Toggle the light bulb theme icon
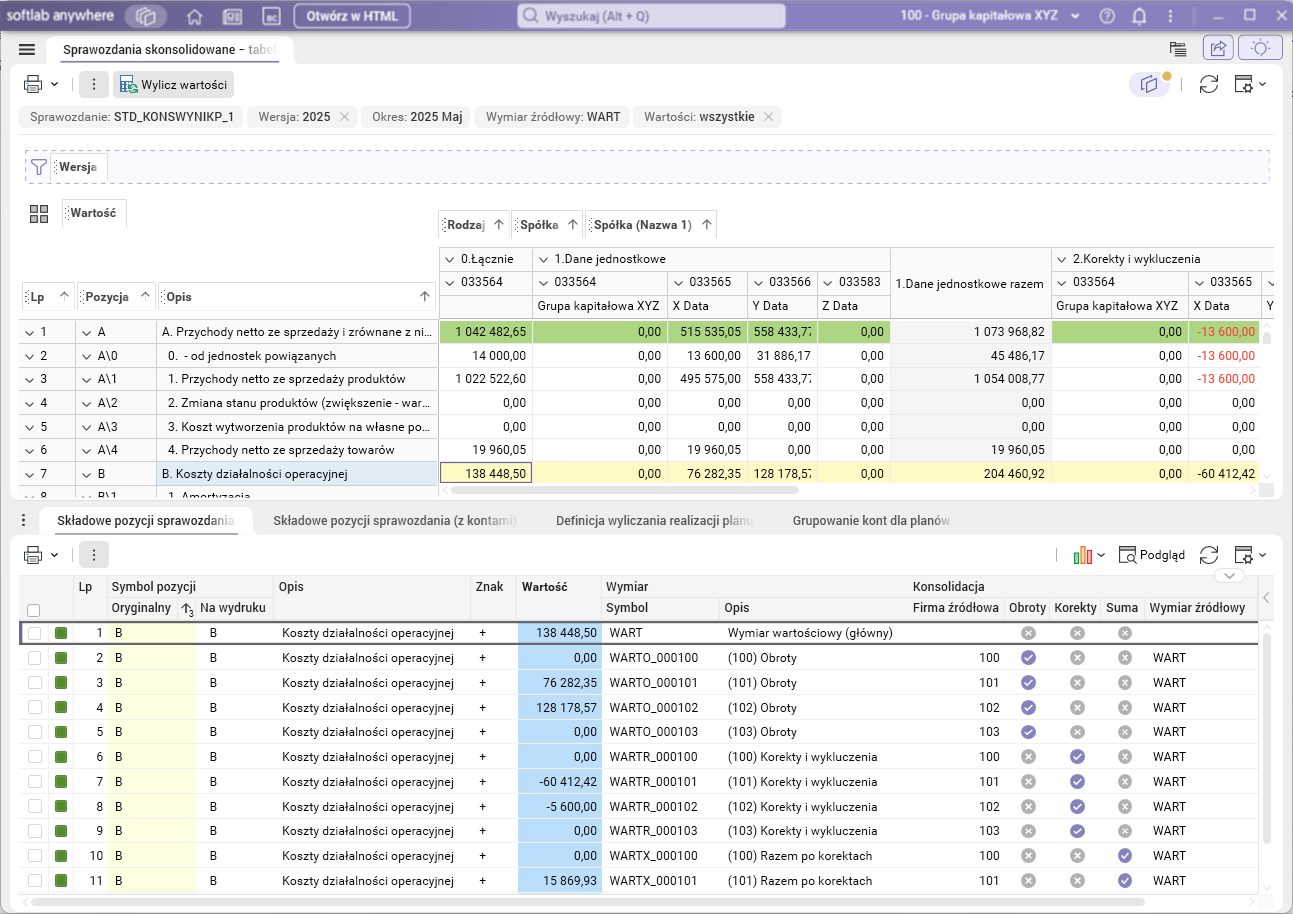Image resolution: width=1293 pixels, height=914 pixels. [x=1260, y=48]
